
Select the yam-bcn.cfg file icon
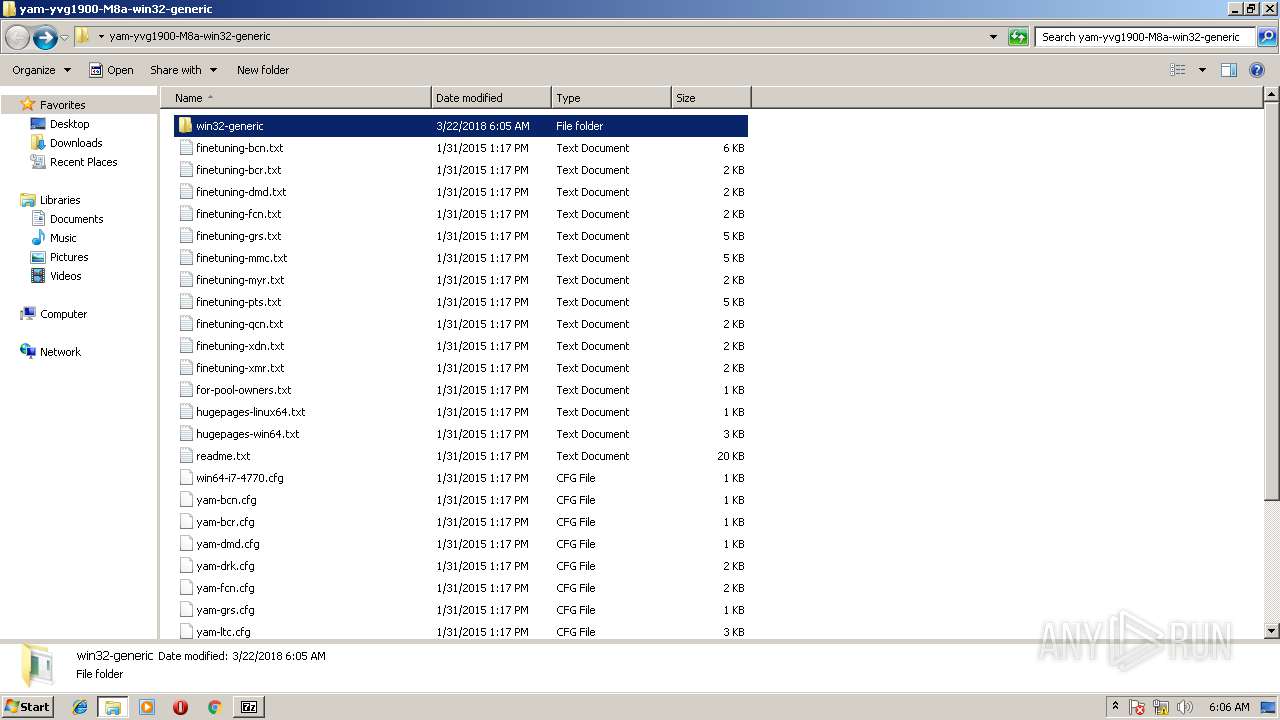(x=185, y=500)
